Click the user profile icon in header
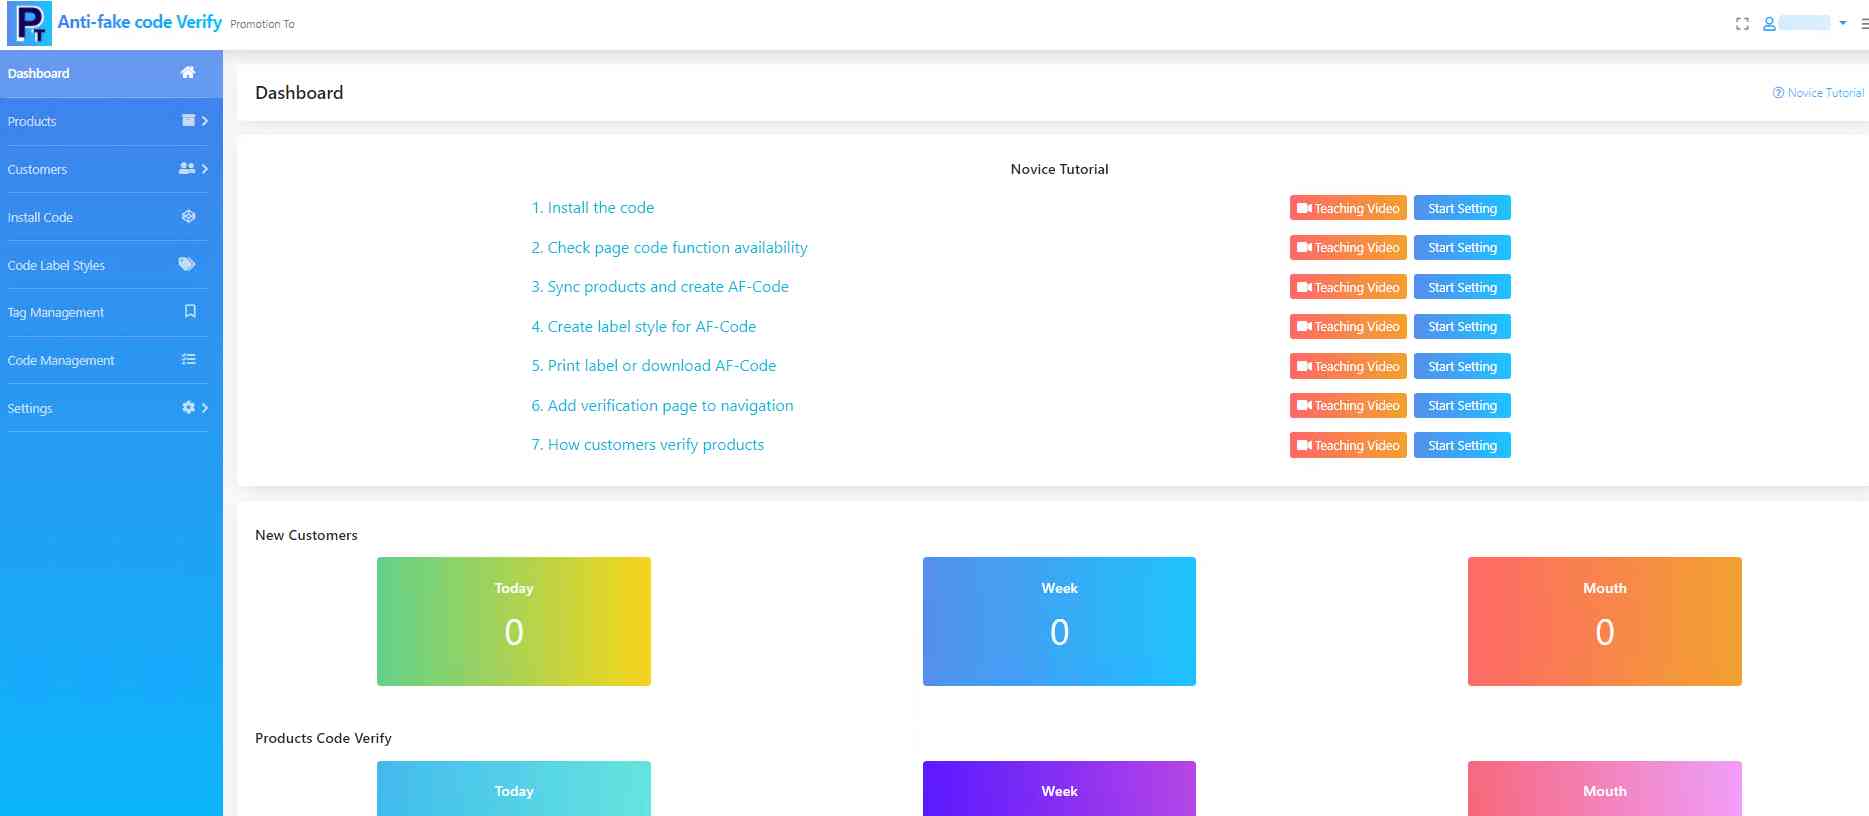 pos(1769,24)
